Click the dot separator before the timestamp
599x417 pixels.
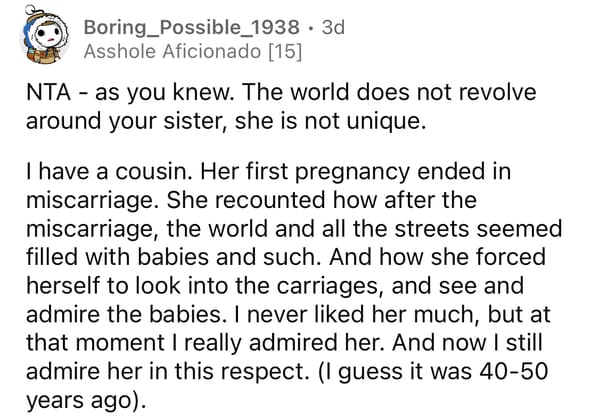(x=311, y=28)
